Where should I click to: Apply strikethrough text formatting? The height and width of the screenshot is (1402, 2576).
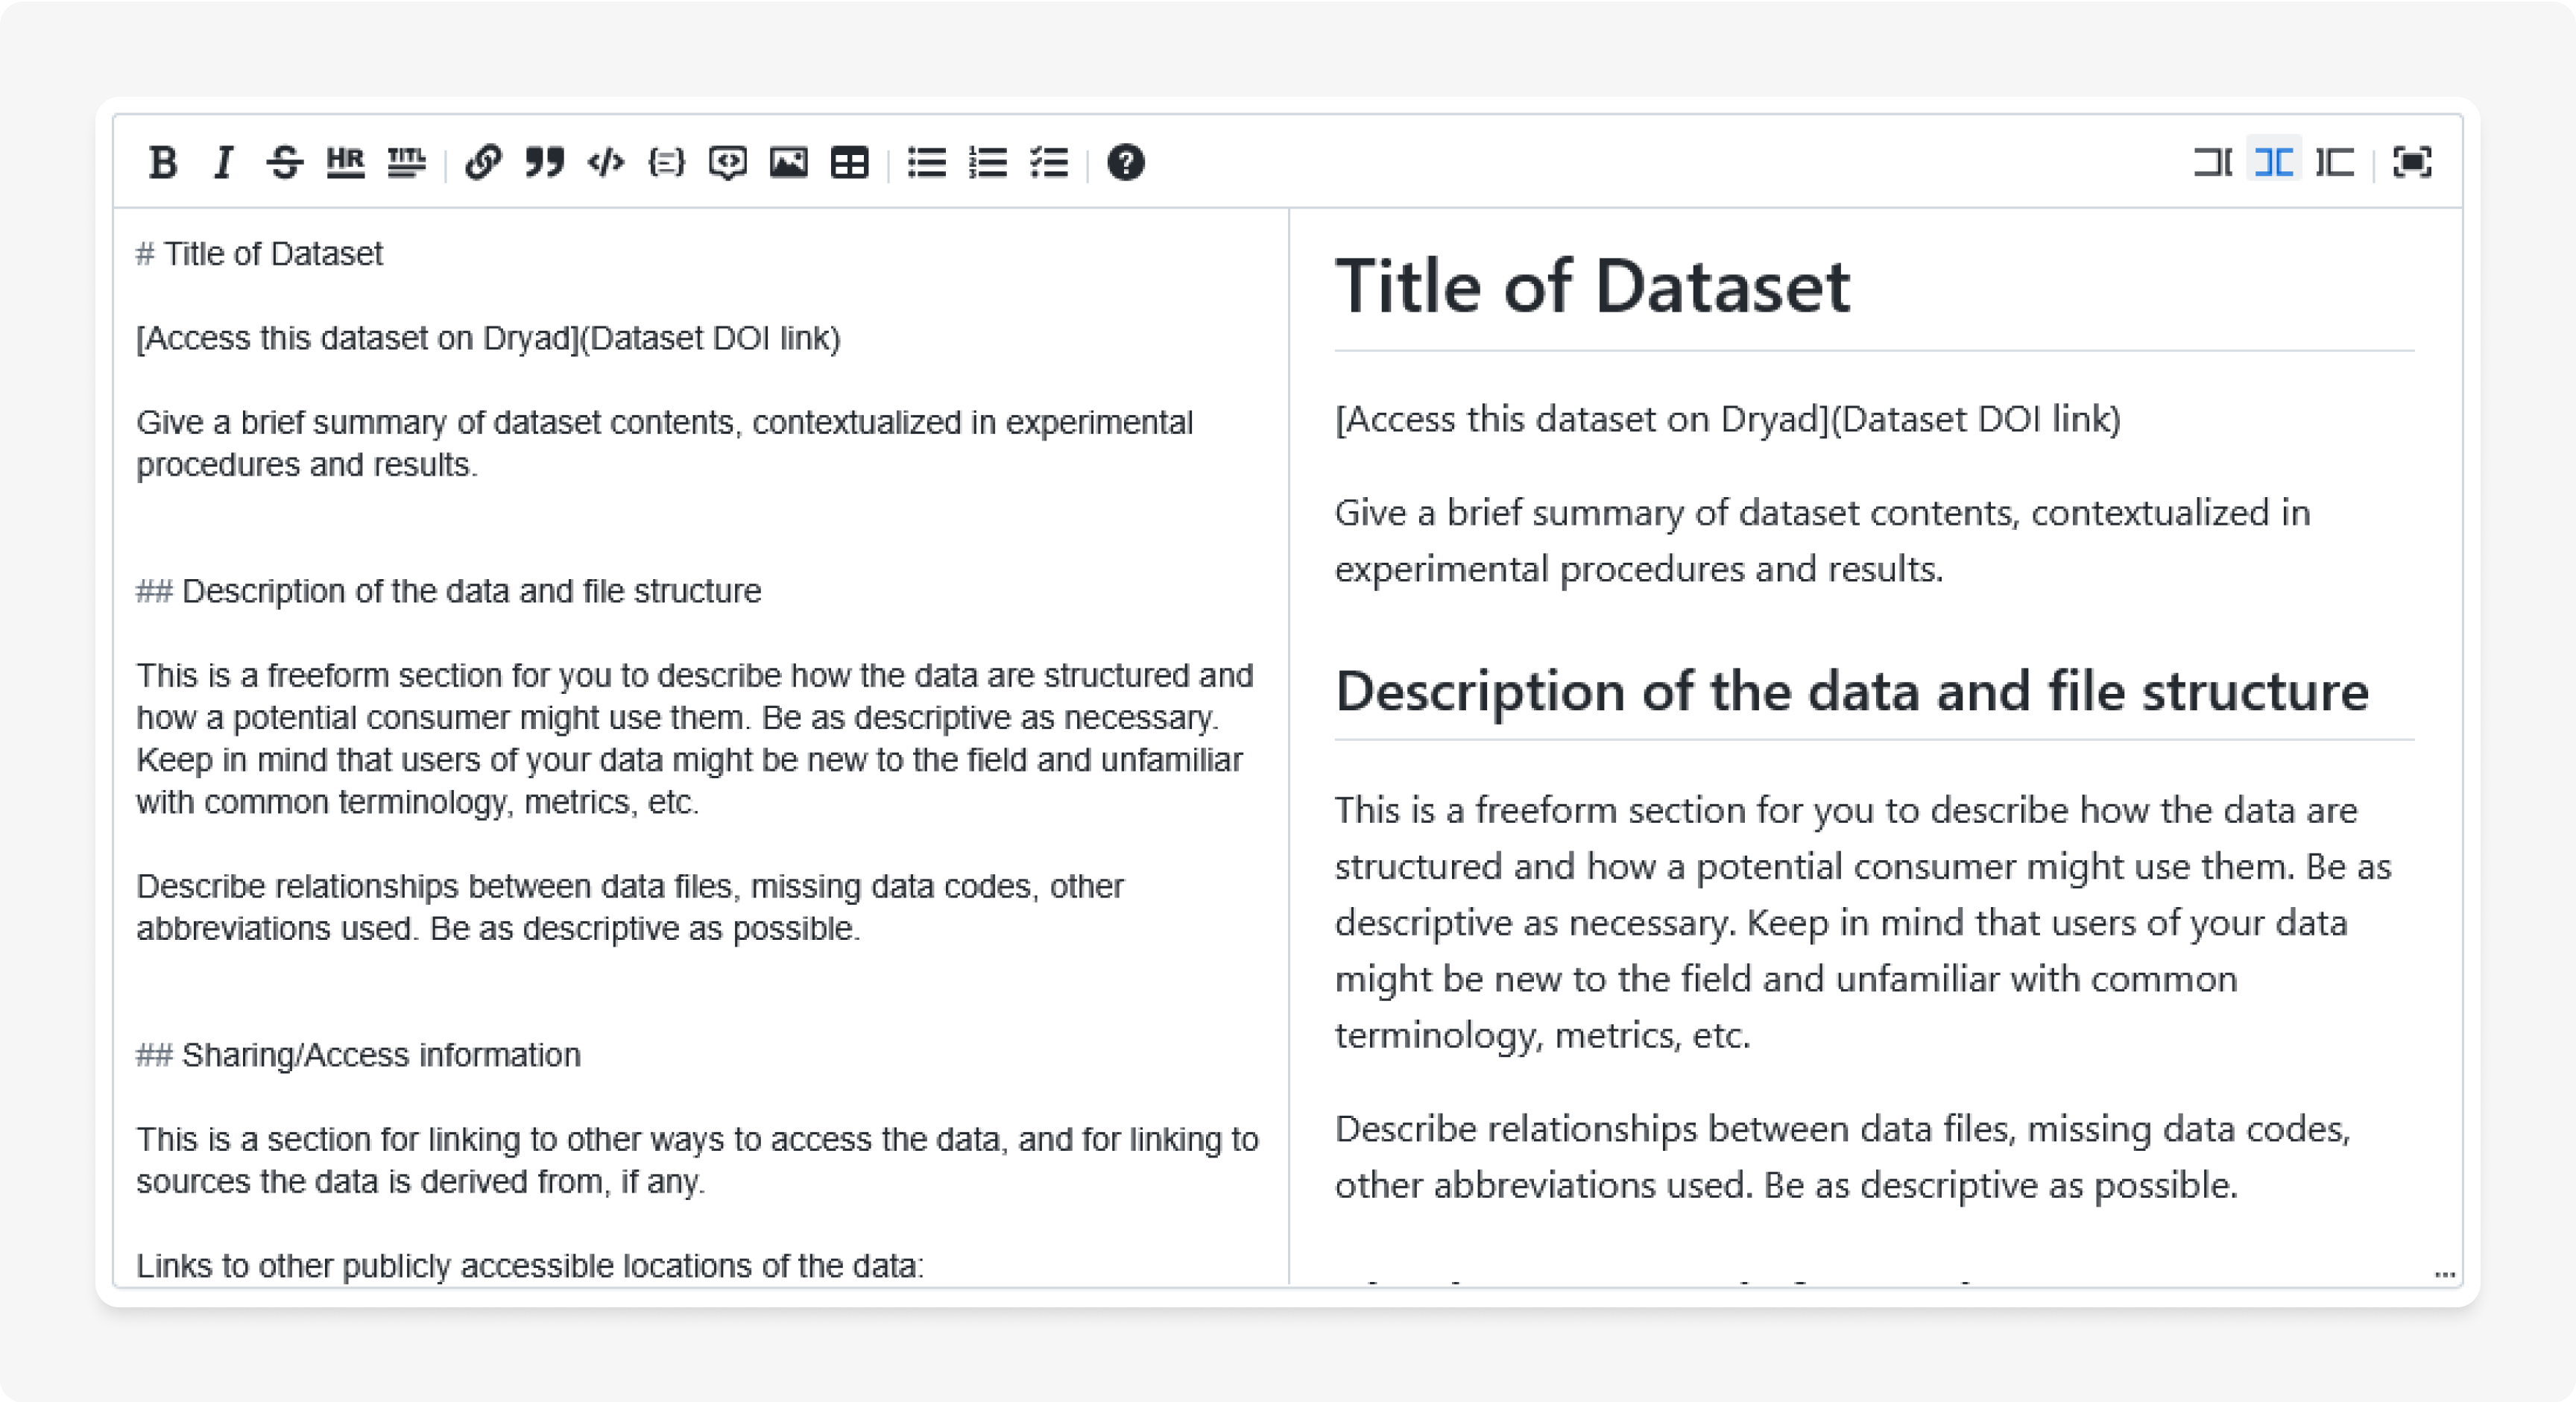point(285,162)
